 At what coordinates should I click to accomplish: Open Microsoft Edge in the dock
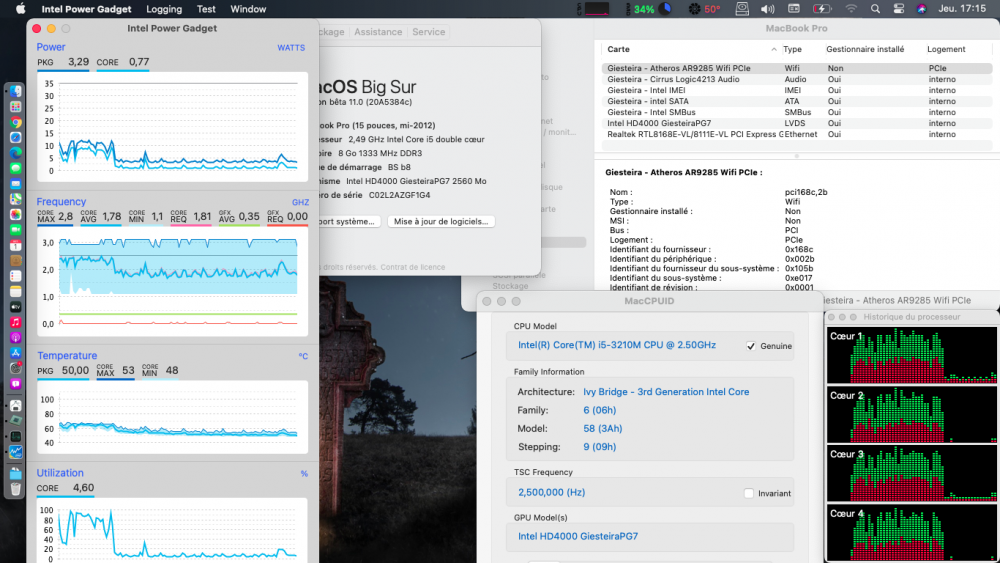point(16,153)
